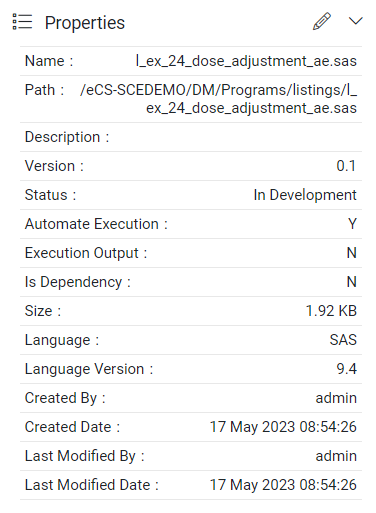376x513 pixels.
Task: Select the Properties panel title
Action: (x=85, y=23)
